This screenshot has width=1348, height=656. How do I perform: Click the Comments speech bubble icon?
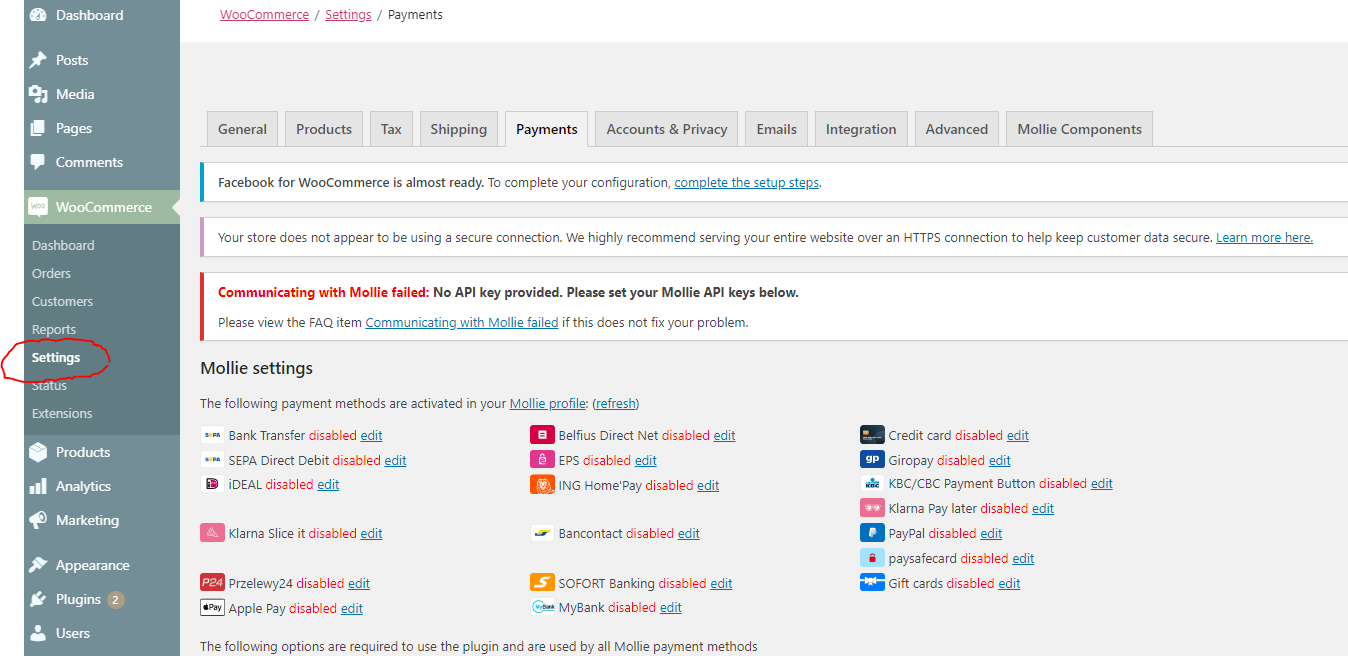pyautogui.click(x=38, y=162)
